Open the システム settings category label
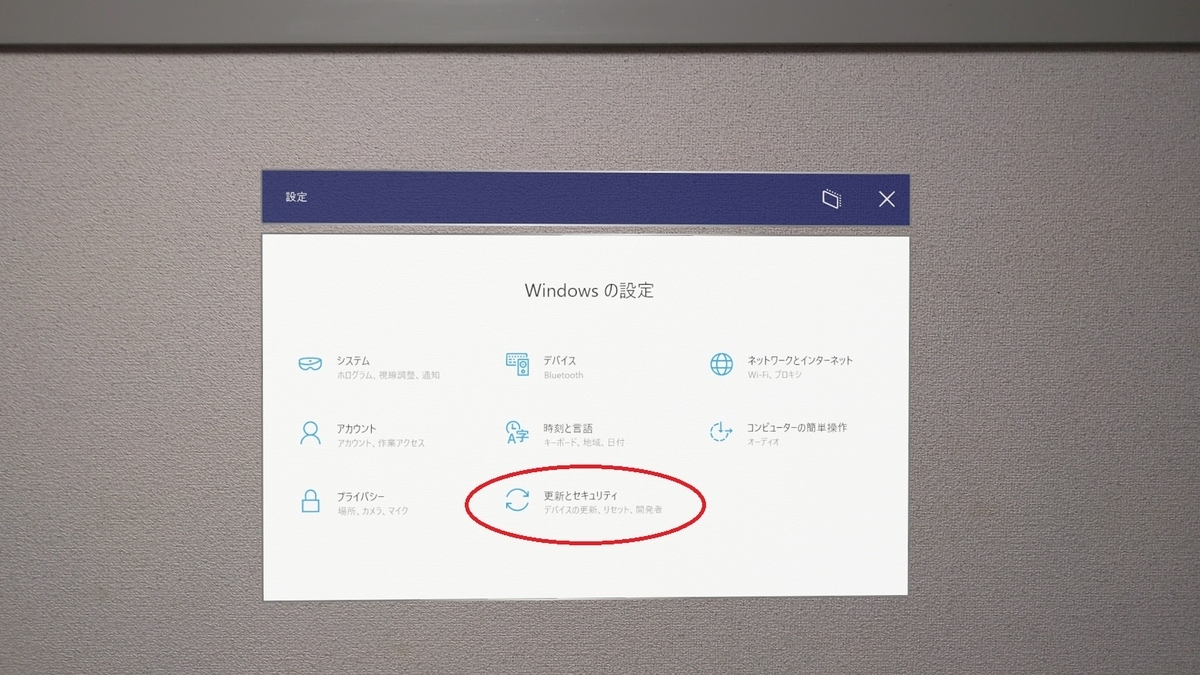Image resolution: width=1200 pixels, height=675 pixels. [354, 360]
